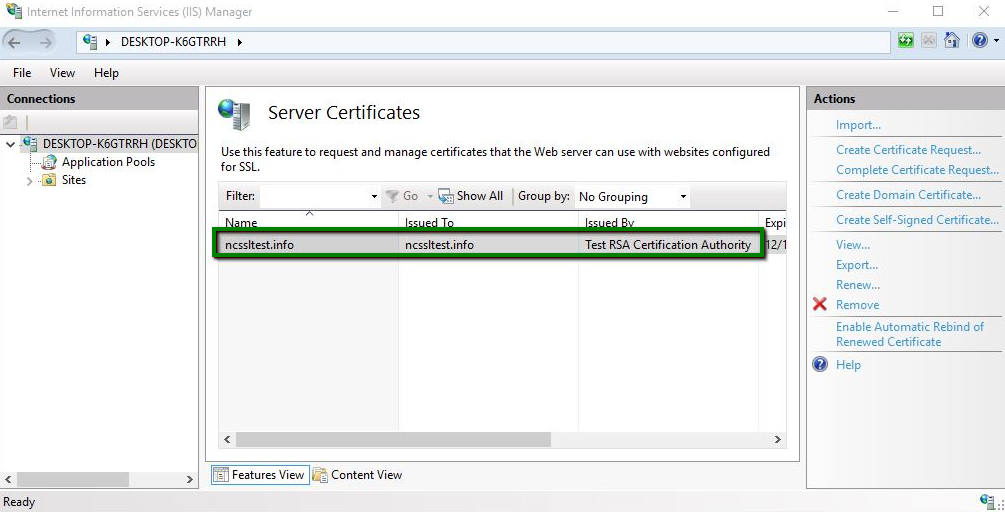Switch to the Content View tab
Viewport: 1005px width, 512px height.
click(x=357, y=475)
